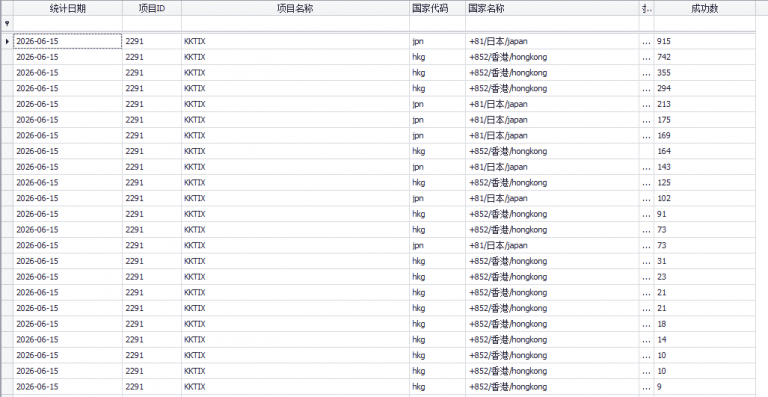Click the date cell in the 125 row
This screenshot has width=768, height=397.
(x=68, y=183)
